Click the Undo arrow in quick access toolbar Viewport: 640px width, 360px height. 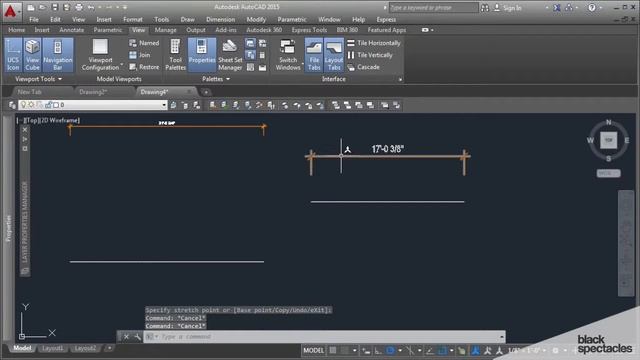(91, 7)
